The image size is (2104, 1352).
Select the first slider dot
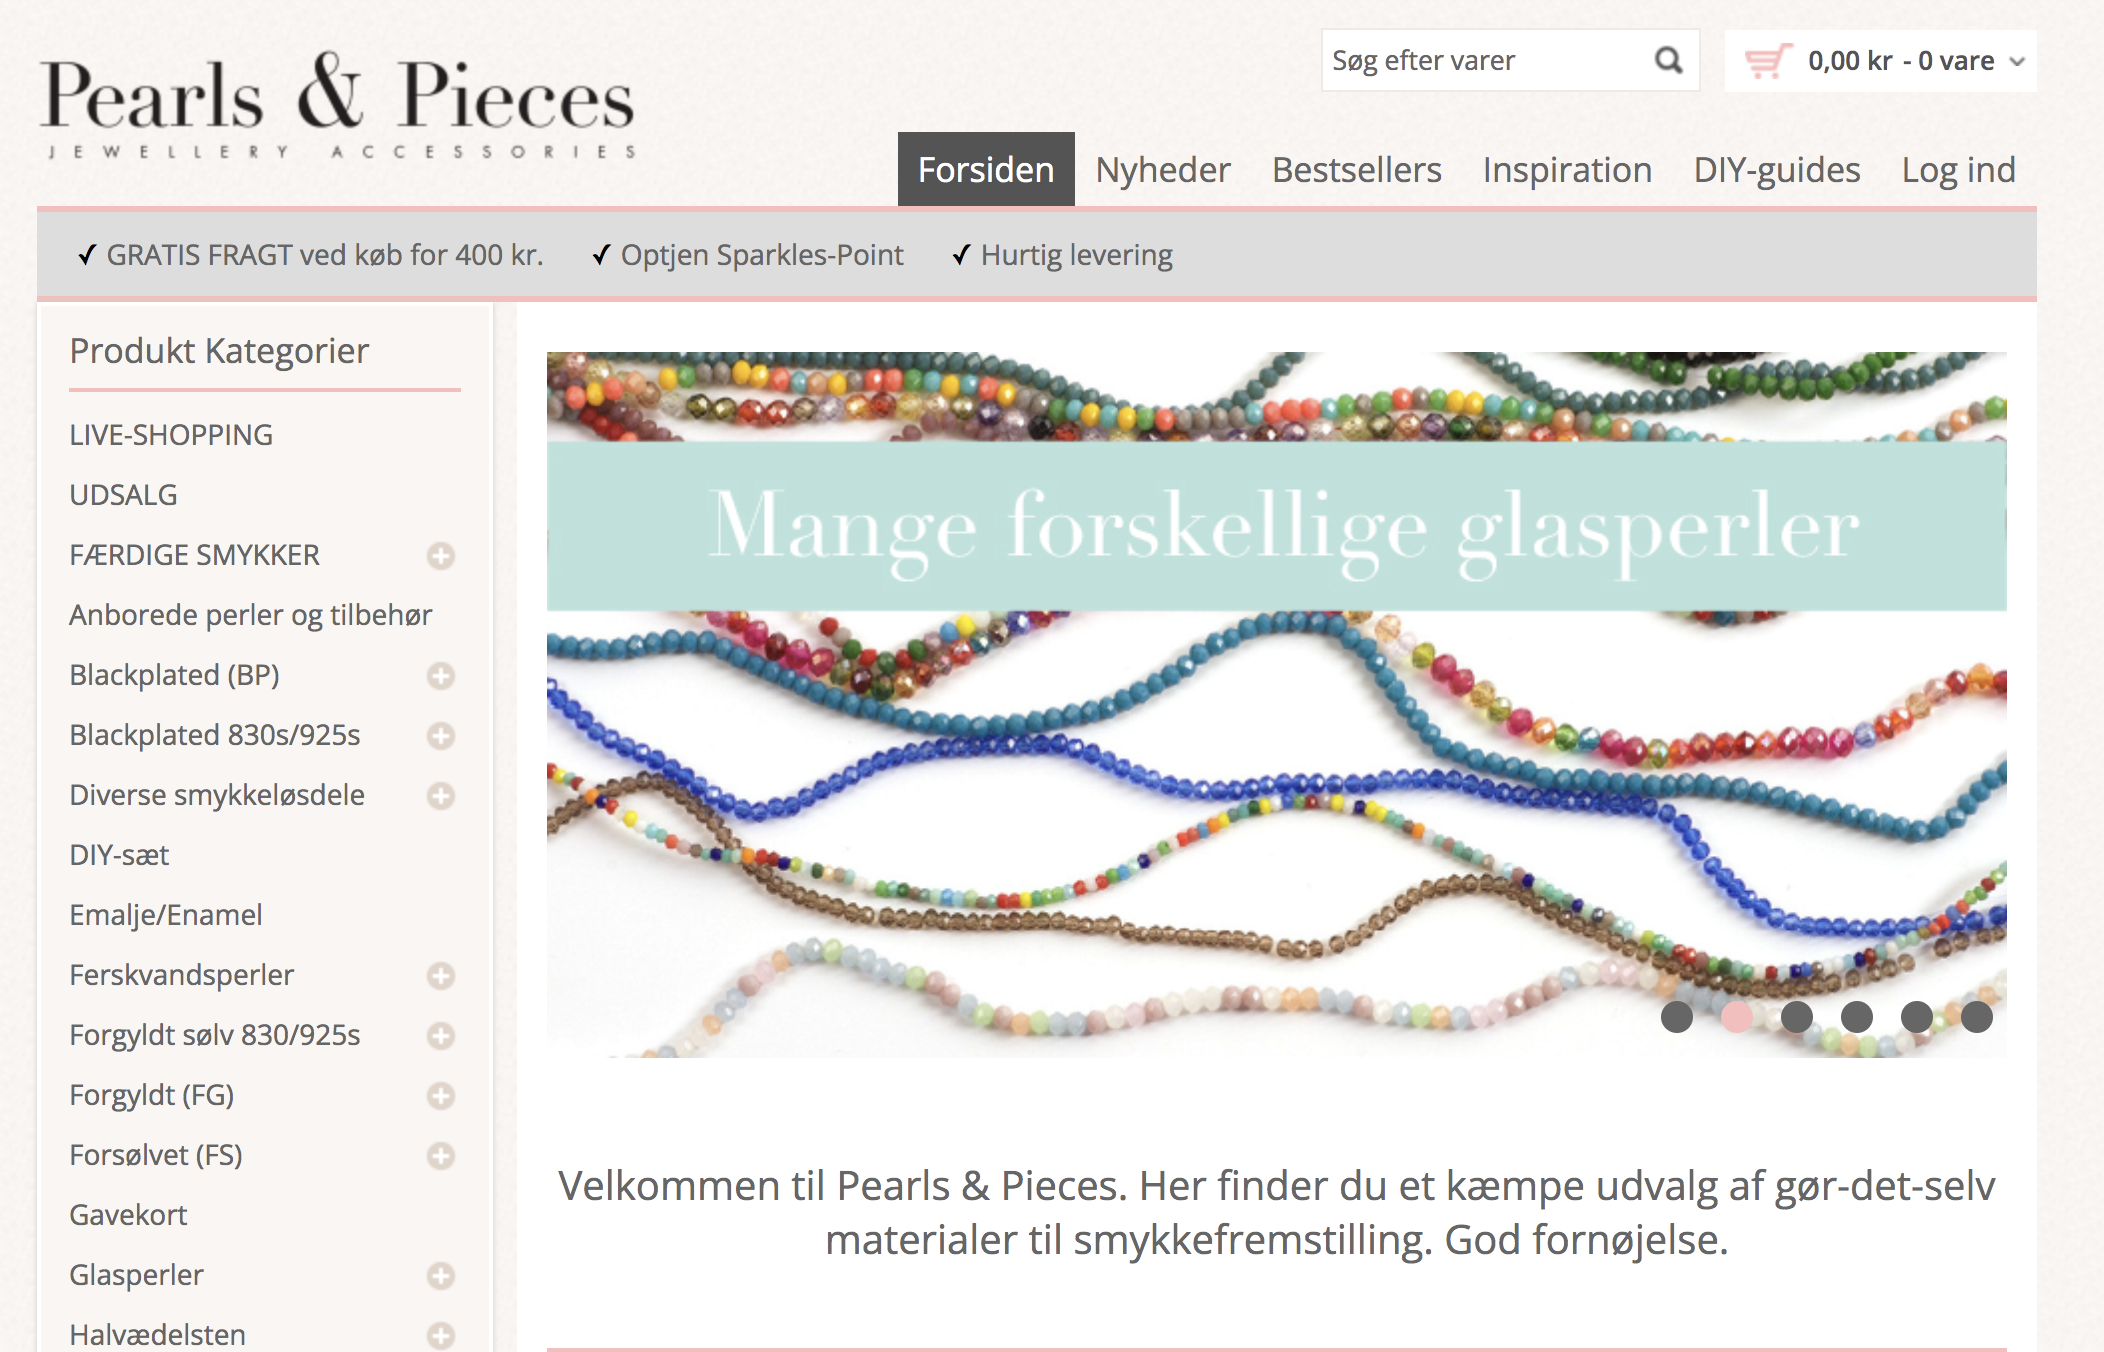click(x=1677, y=1017)
